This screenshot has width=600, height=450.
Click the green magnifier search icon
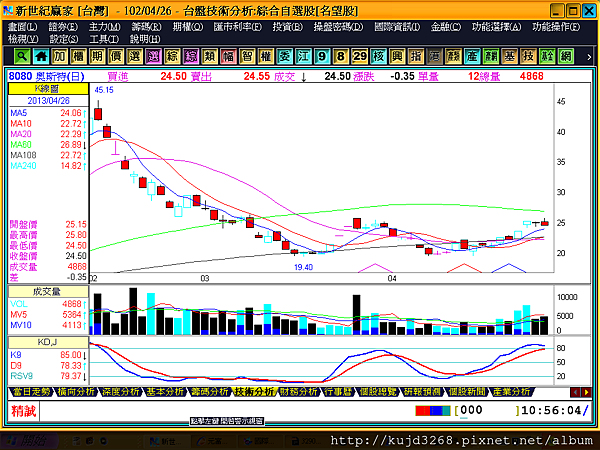(22, 57)
